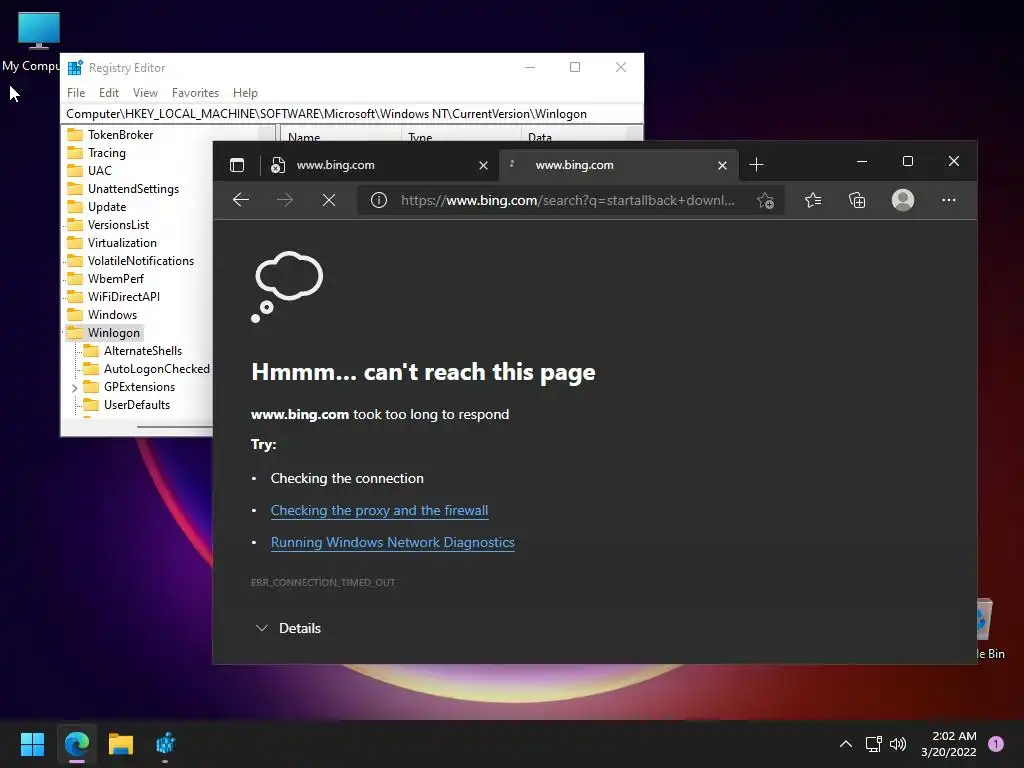Screen dimensions: 1024x768
Task: Select VolatileNotifications key in tree
Action: tap(140, 261)
